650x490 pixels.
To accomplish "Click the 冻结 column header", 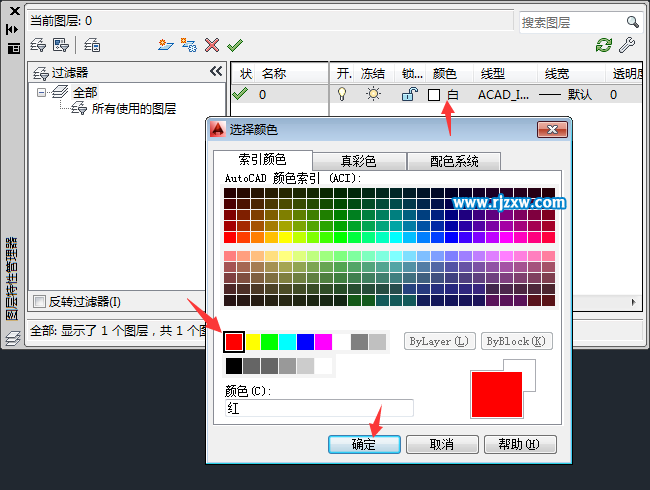I will click(373, 73).
